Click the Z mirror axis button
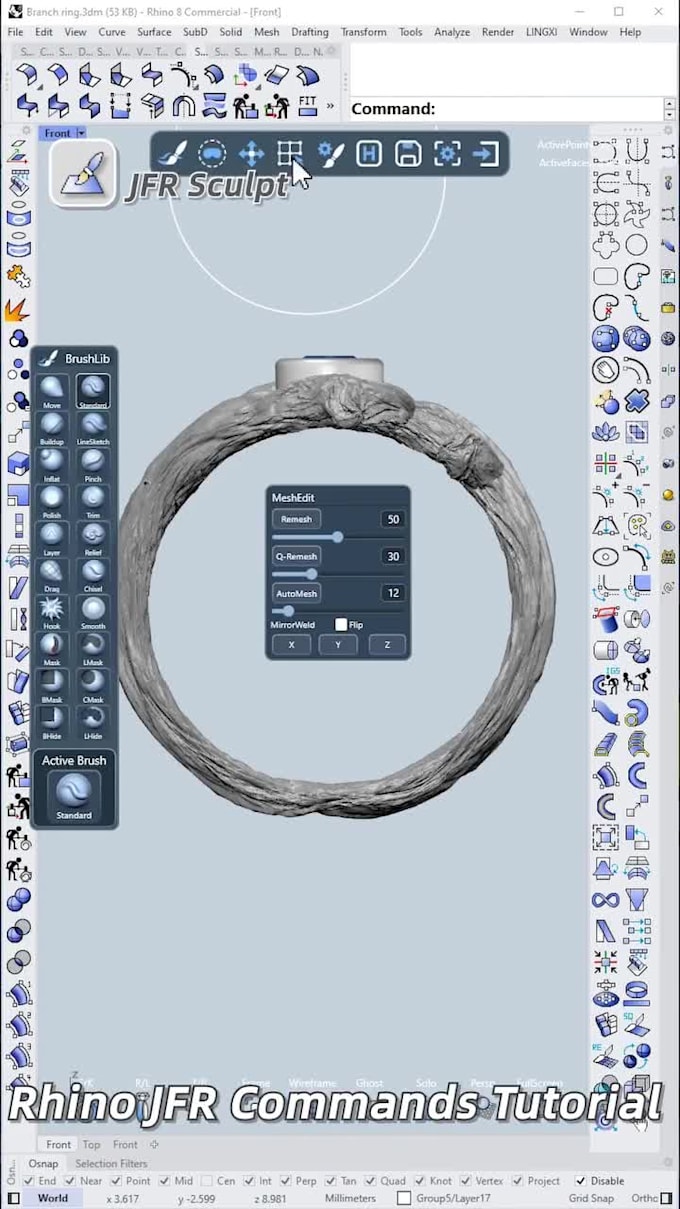The height and width of the screenshot is (1209, 680). (387, 645)
